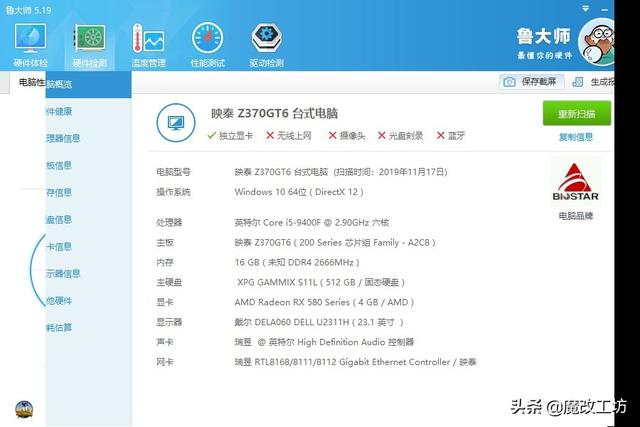Viewport: 640px width, 427px height.
Task: Click the High Definition Audio sound card value
Action: (x=324, y=342)
